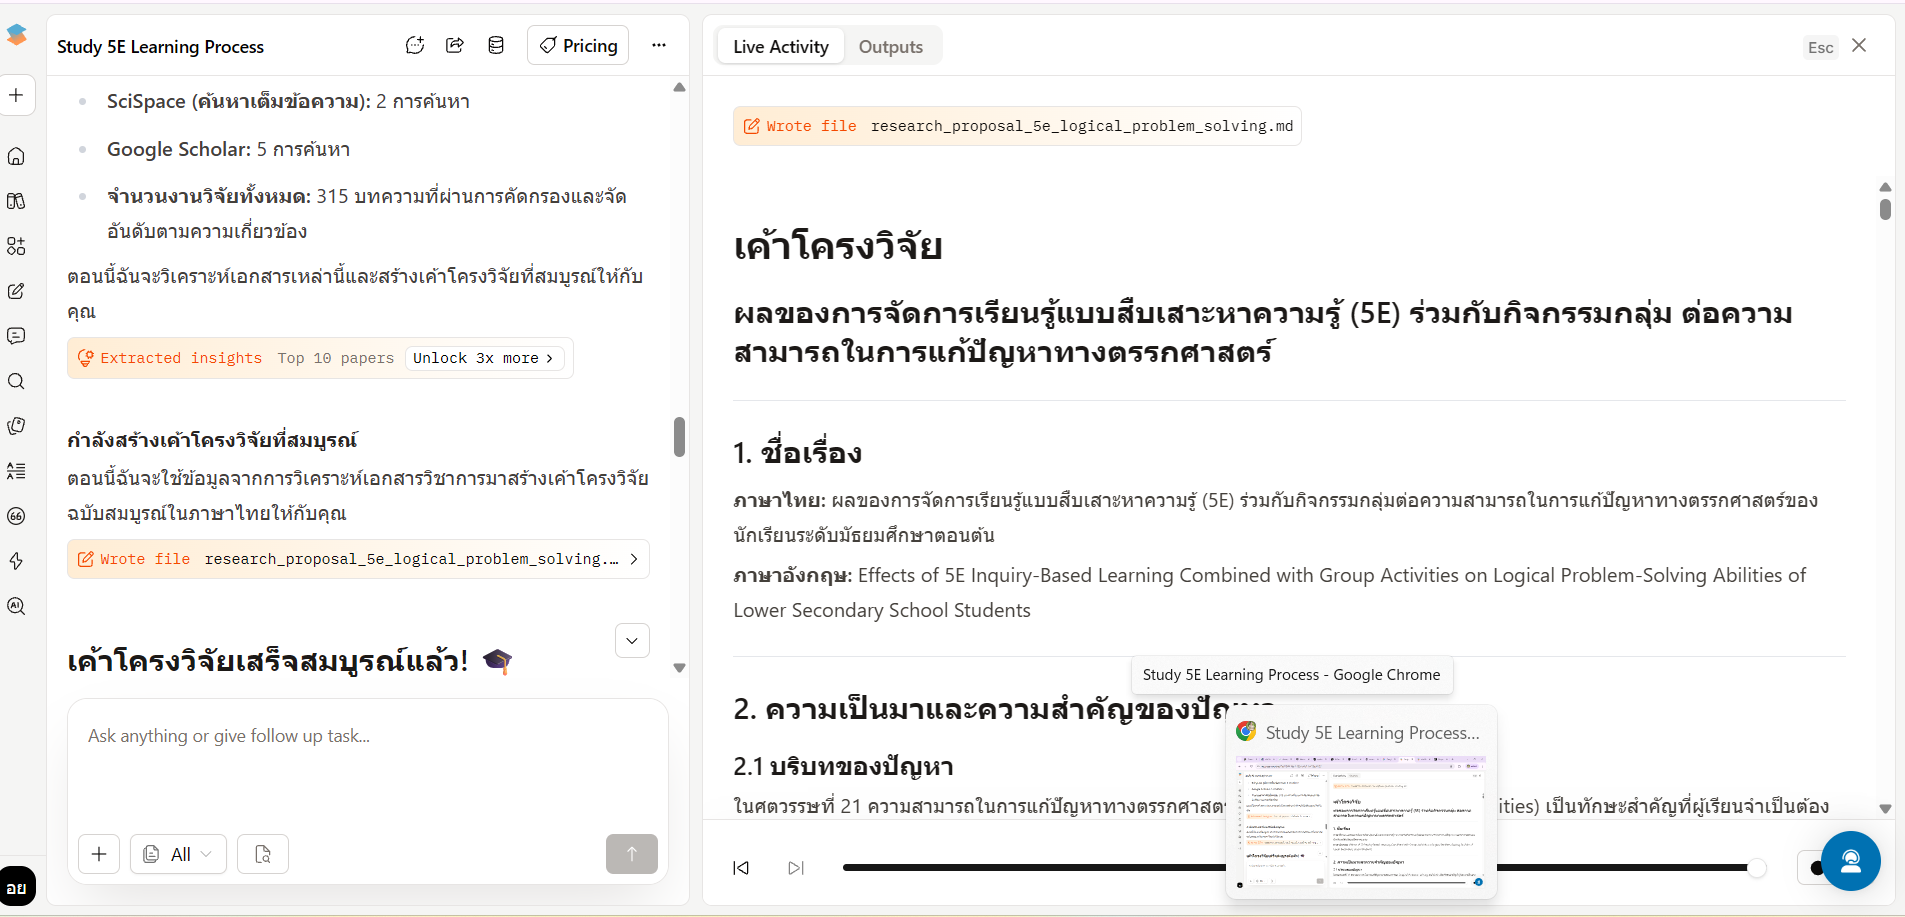Click the lightning bolt sidebar icon

[x=16, y=561]
